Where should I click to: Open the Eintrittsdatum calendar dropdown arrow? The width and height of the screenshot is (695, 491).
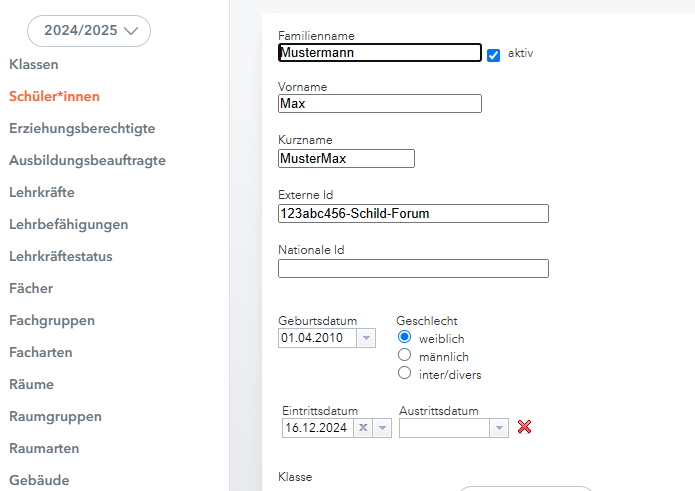[x=382, y=428]
